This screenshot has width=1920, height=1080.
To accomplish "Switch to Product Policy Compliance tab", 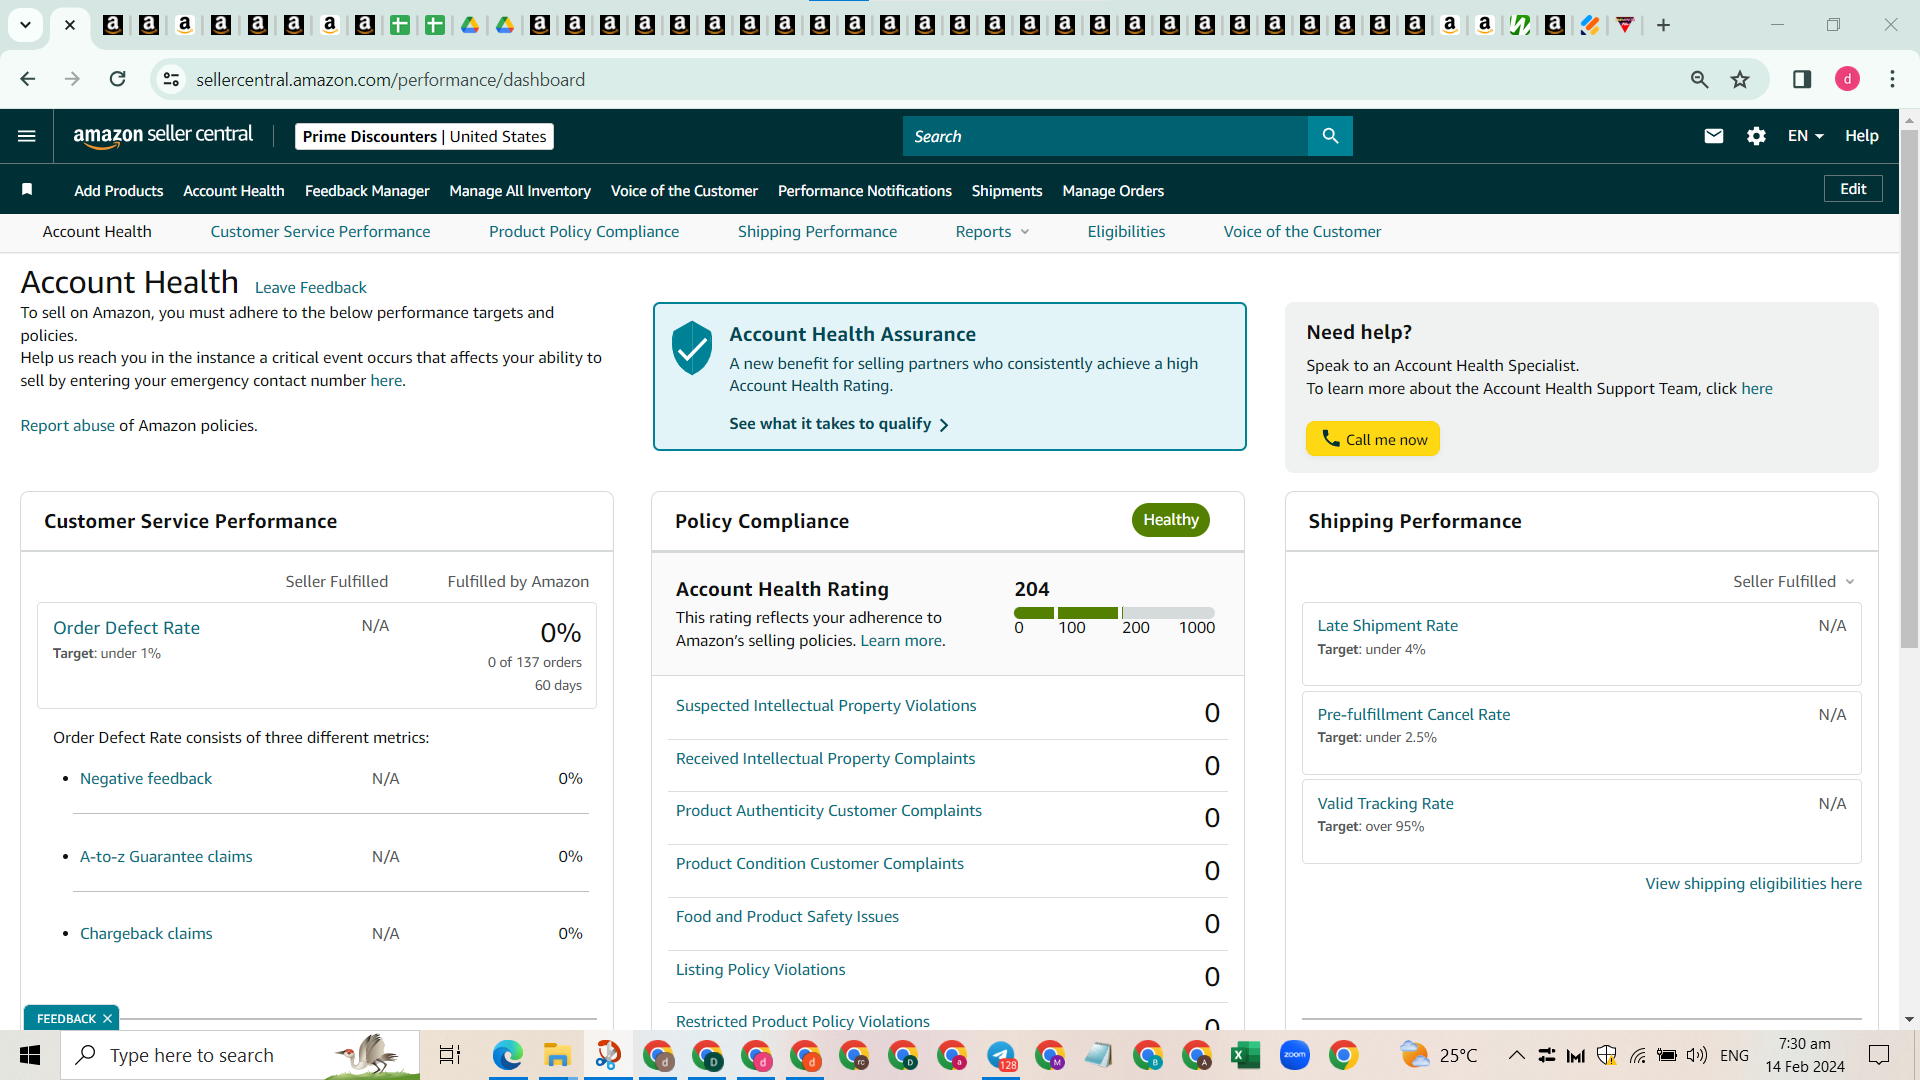I will point(584,232).
